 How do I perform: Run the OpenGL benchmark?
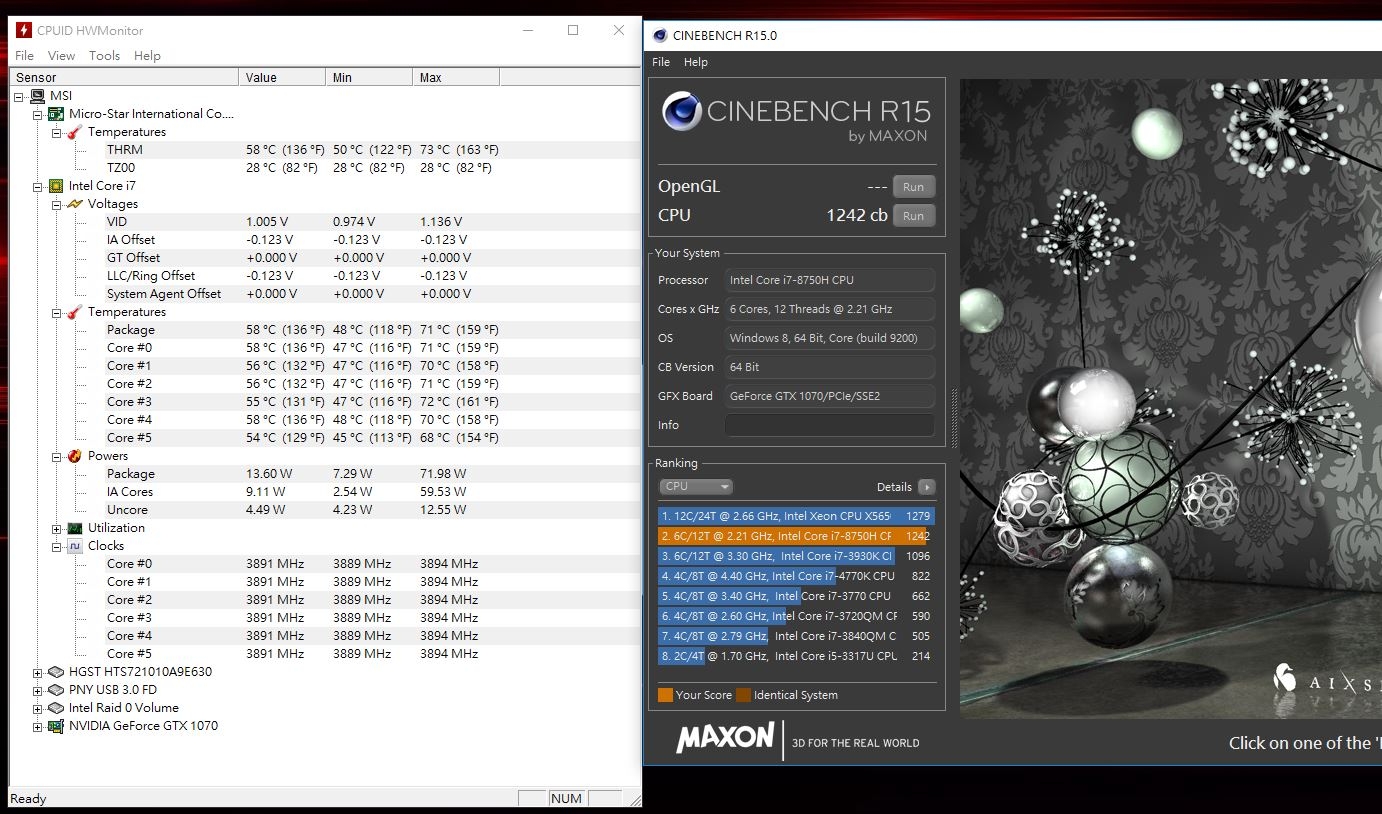tap(914, 187)
